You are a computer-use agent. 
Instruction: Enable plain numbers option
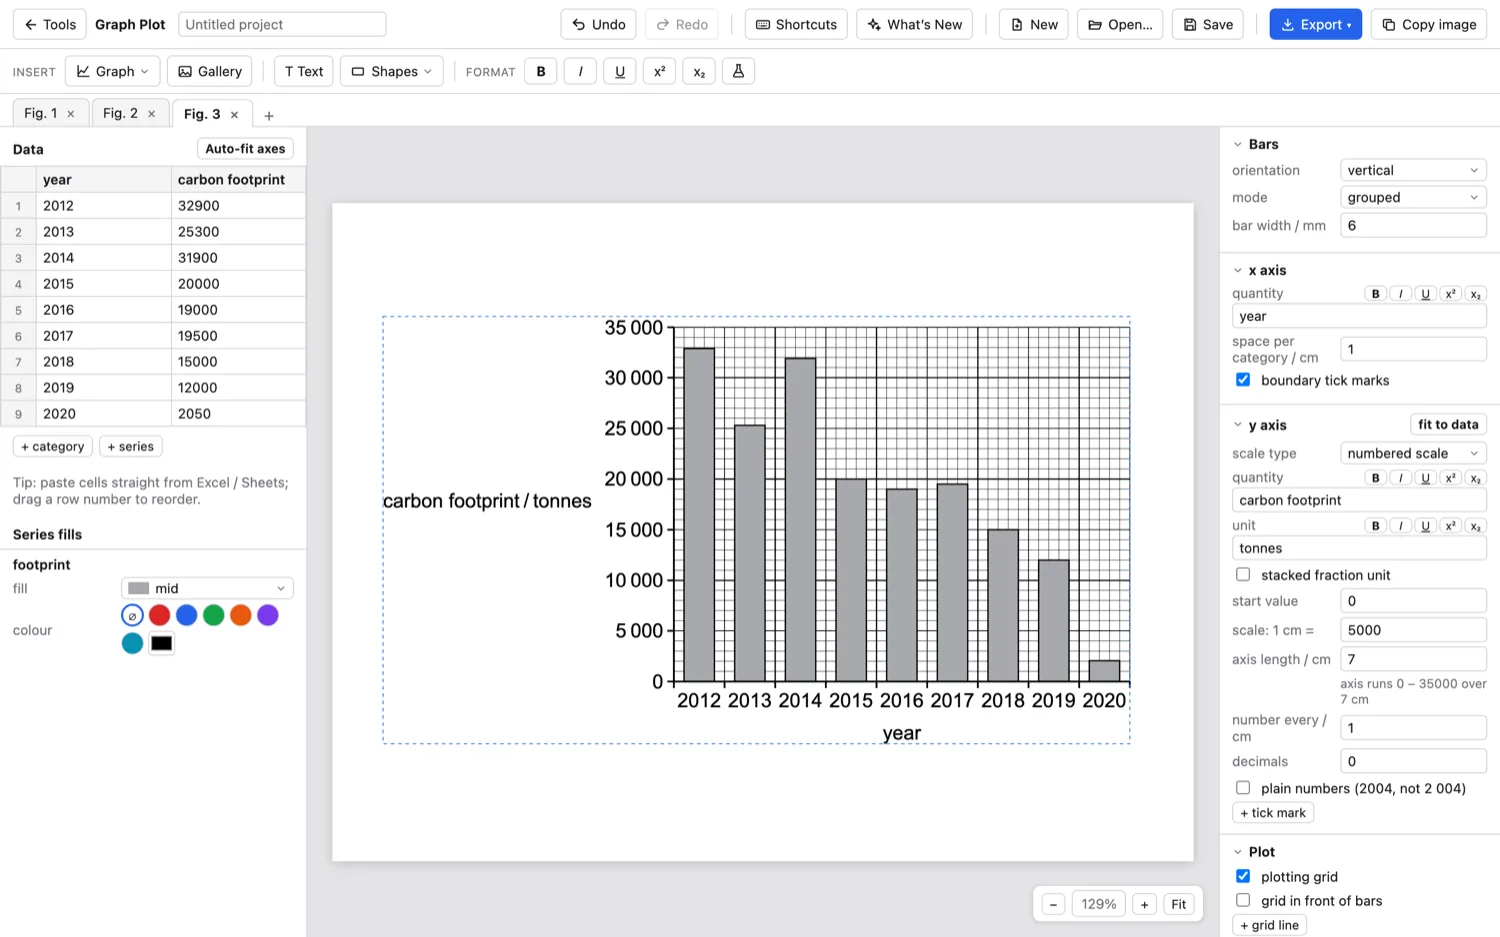click(x=1243, y=788)
